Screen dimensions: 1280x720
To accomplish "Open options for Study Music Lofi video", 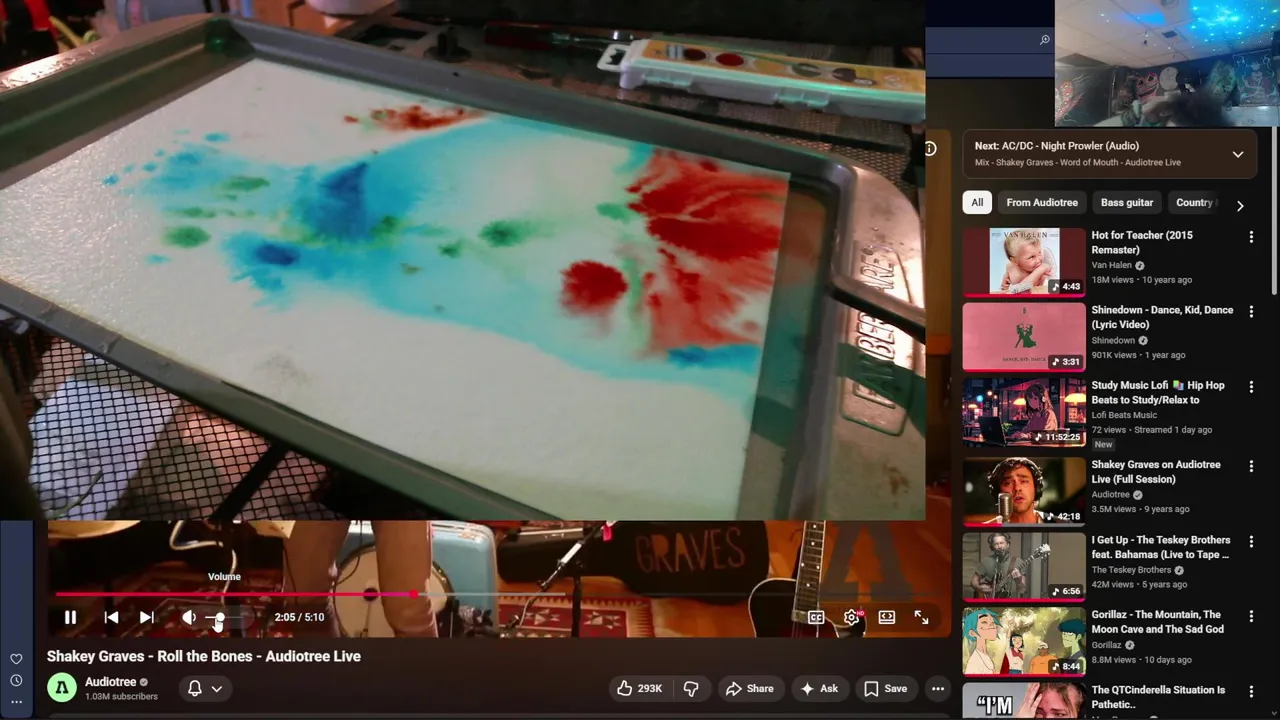I will pos(1250,387).
